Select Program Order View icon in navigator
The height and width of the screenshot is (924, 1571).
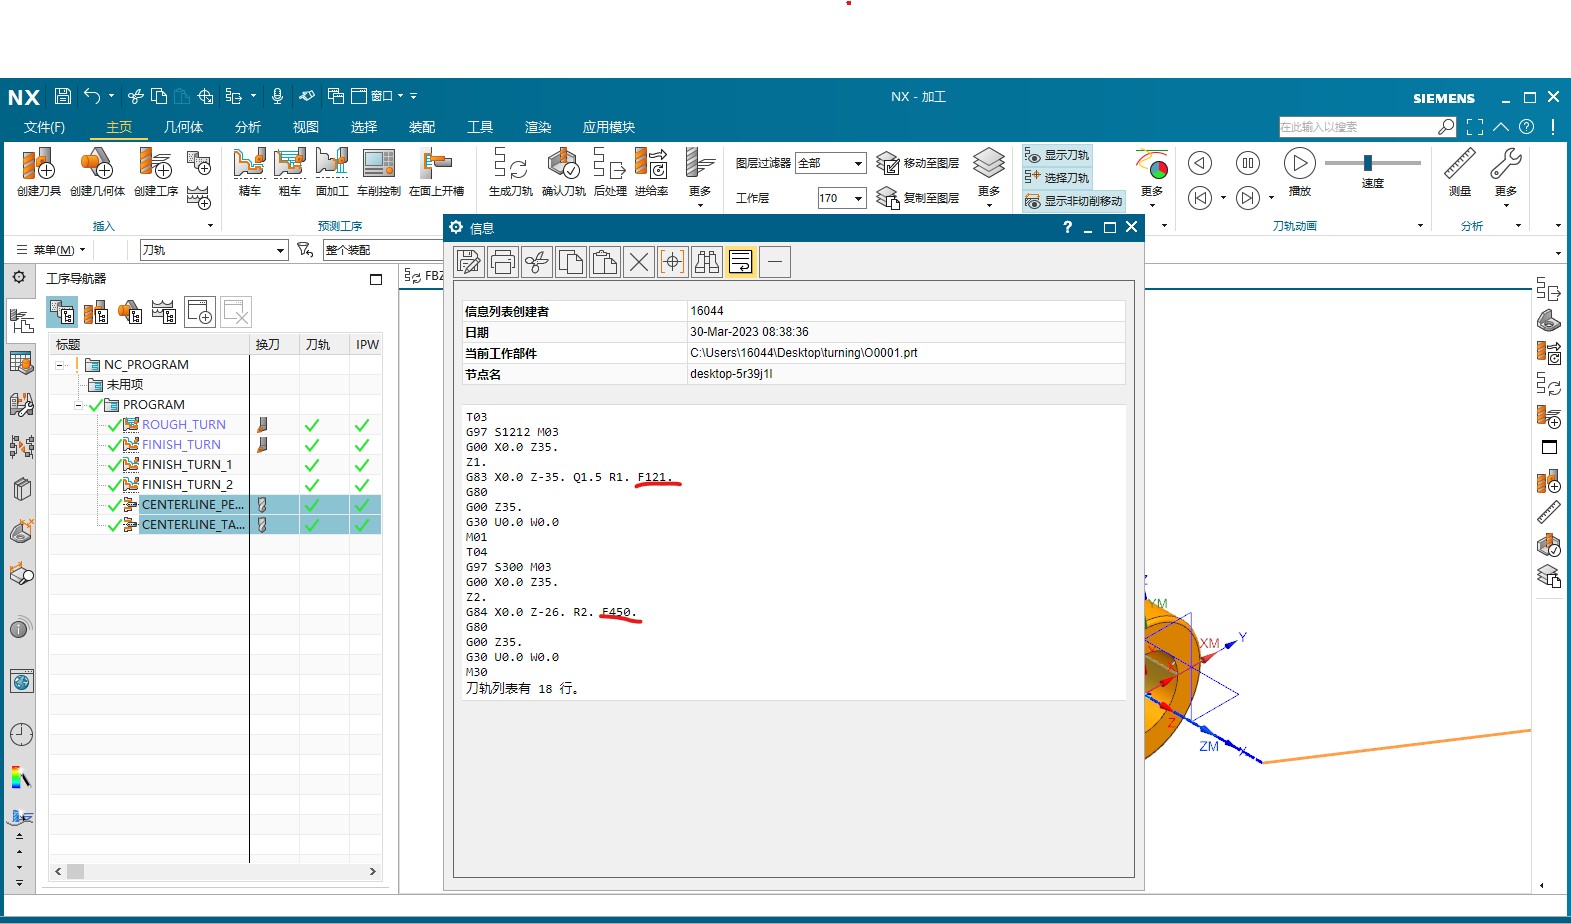62,312
